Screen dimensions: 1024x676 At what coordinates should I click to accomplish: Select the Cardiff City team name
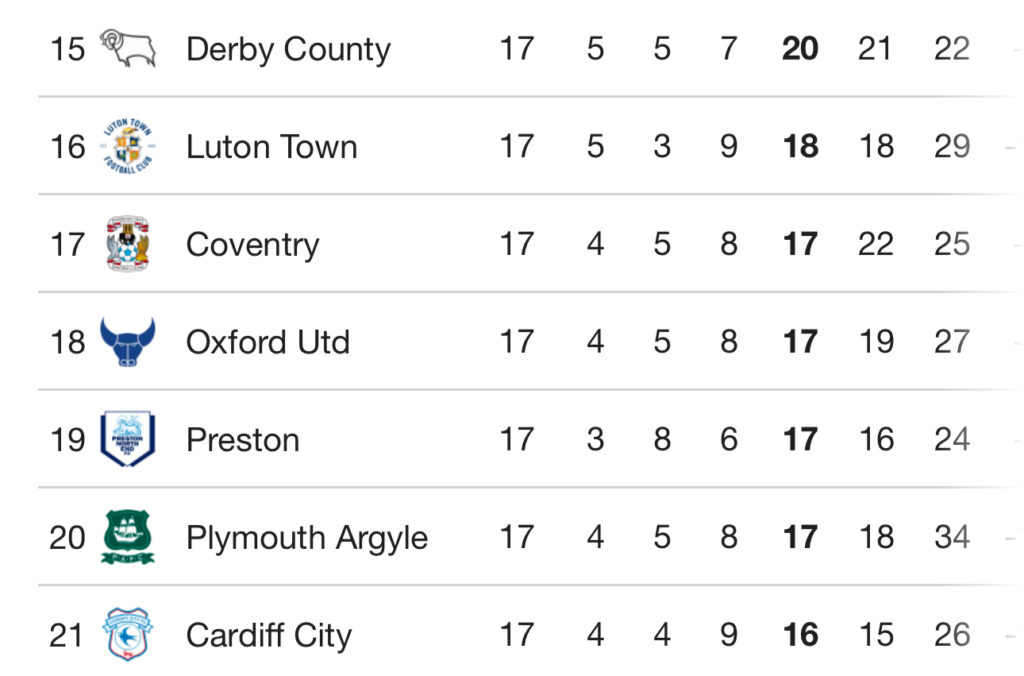tap(269, 636)
